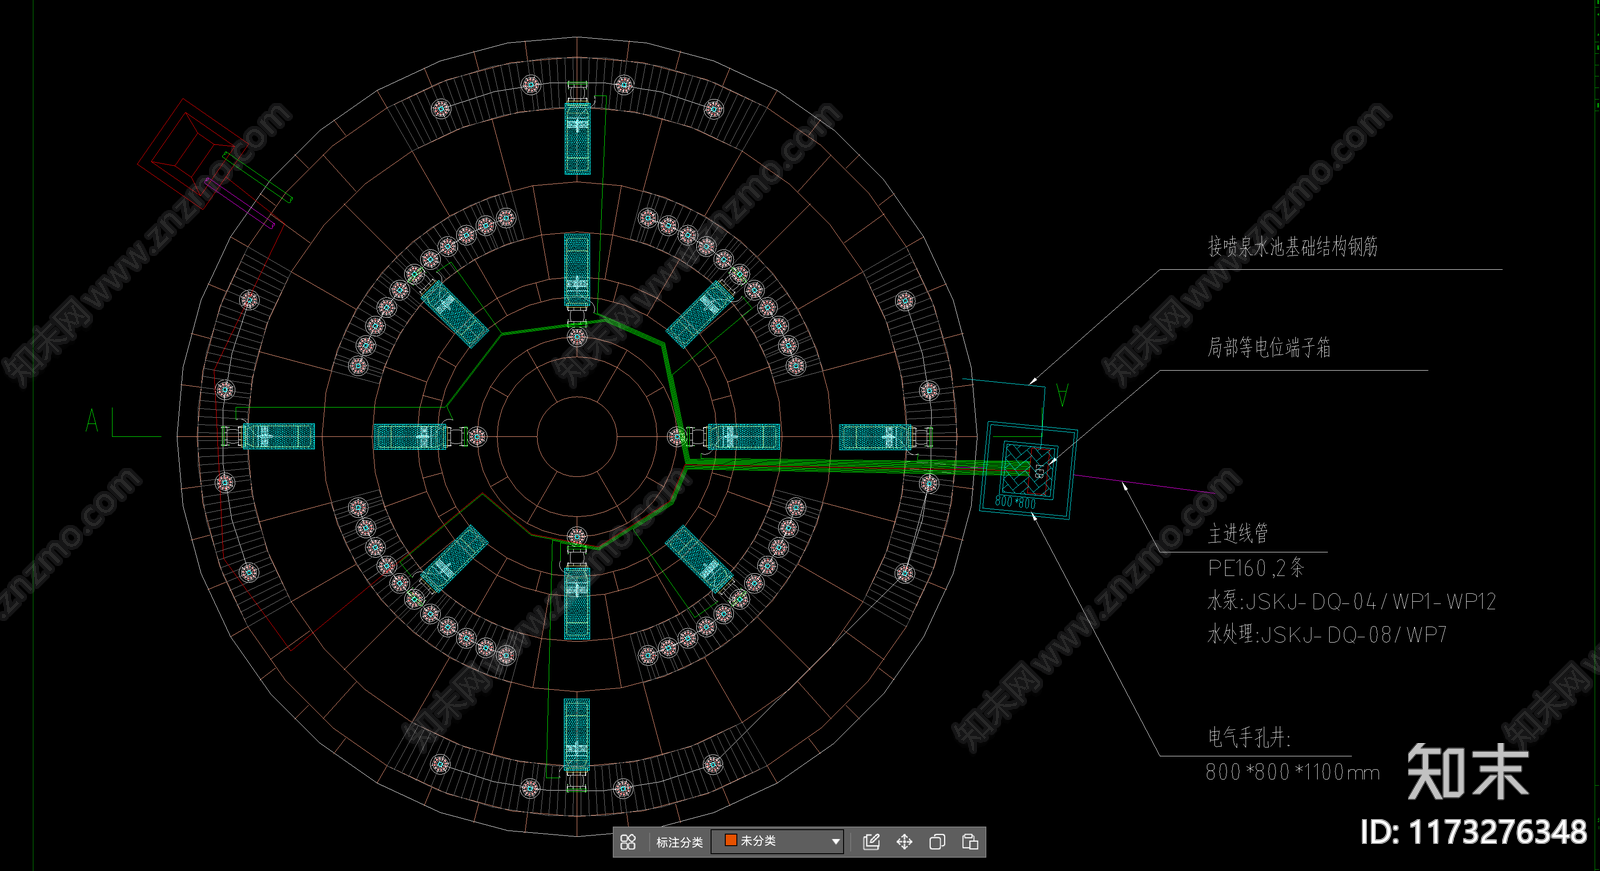The image size is (1600, 871).
Task: Select the 水泵:JSKJ-DQ-04/WP1-WP12 text line
Action: (x=1351, y=602)
